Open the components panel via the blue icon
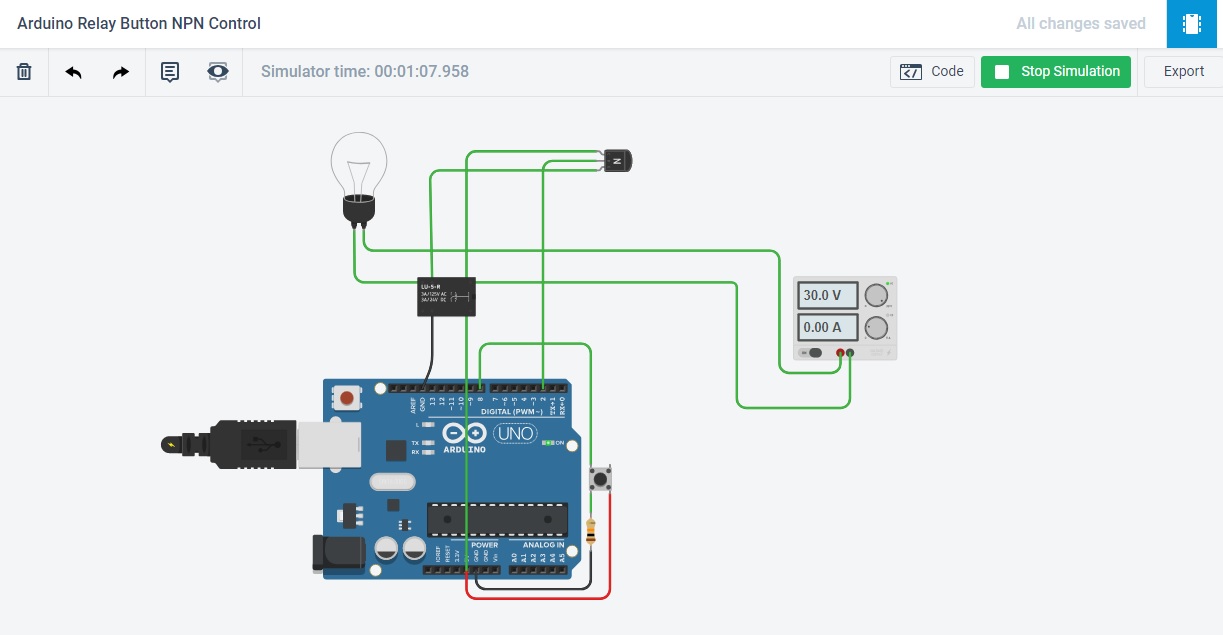1223x635 pixels. [x=1191, y=23]
